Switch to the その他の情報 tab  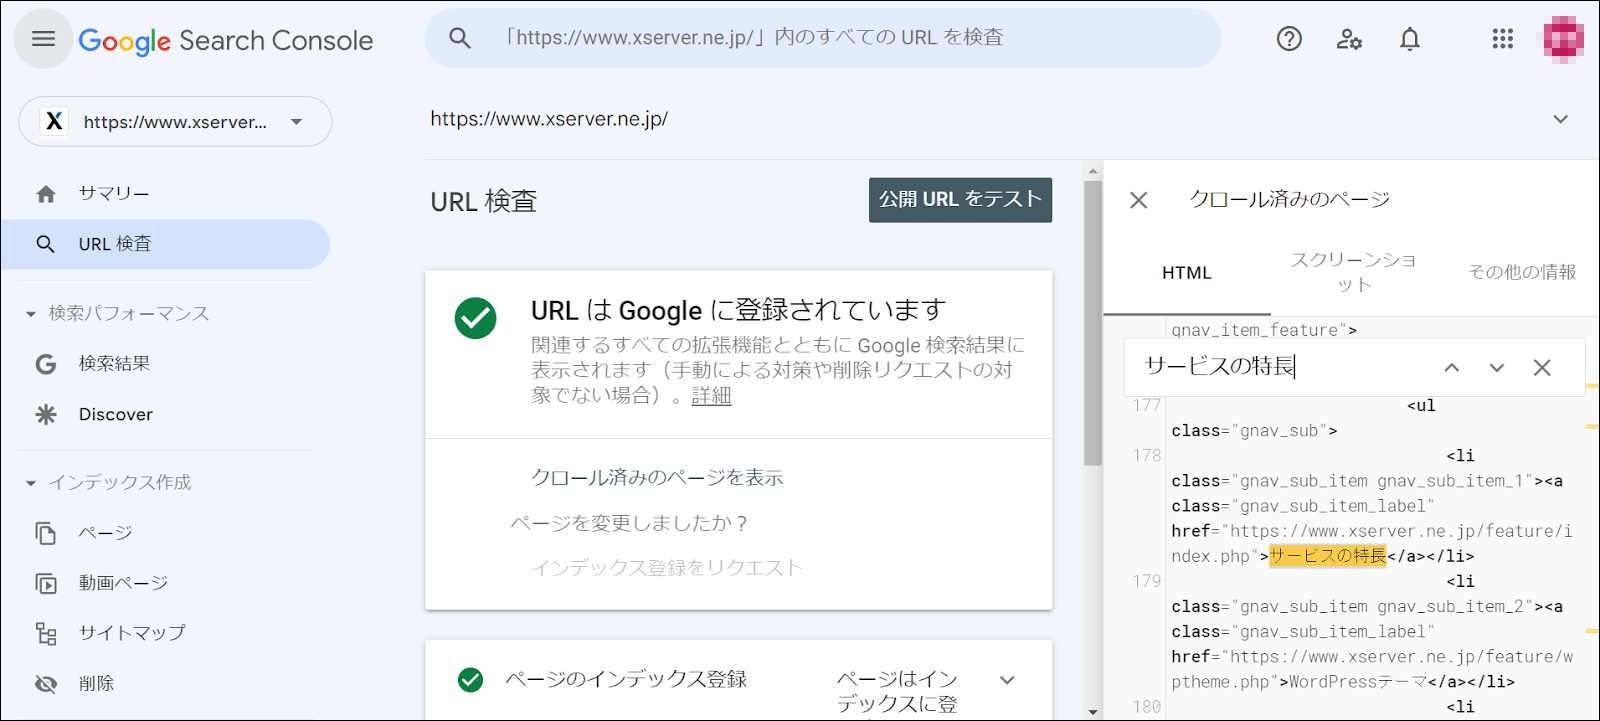point(1521,272)
